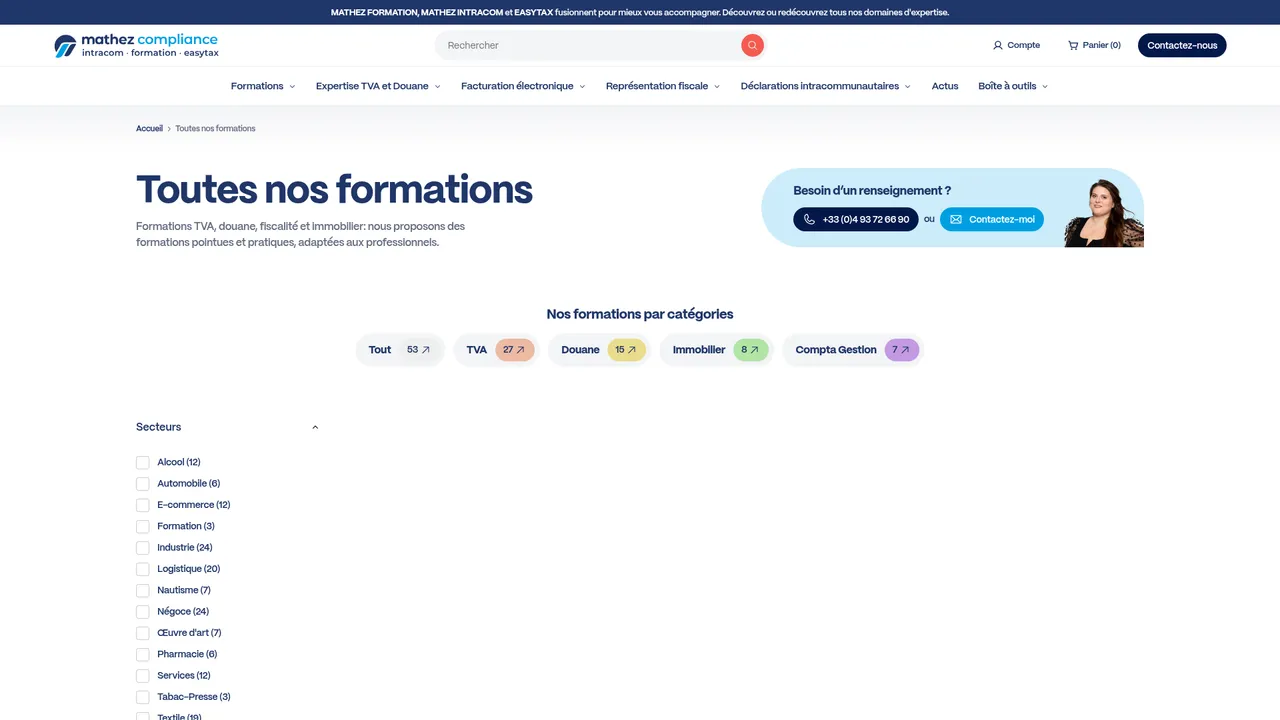Image resolution: width=1280 pixels, height=720 pixels.
Task: Select the Tout category with 53 formations
Action: [400, 350]
